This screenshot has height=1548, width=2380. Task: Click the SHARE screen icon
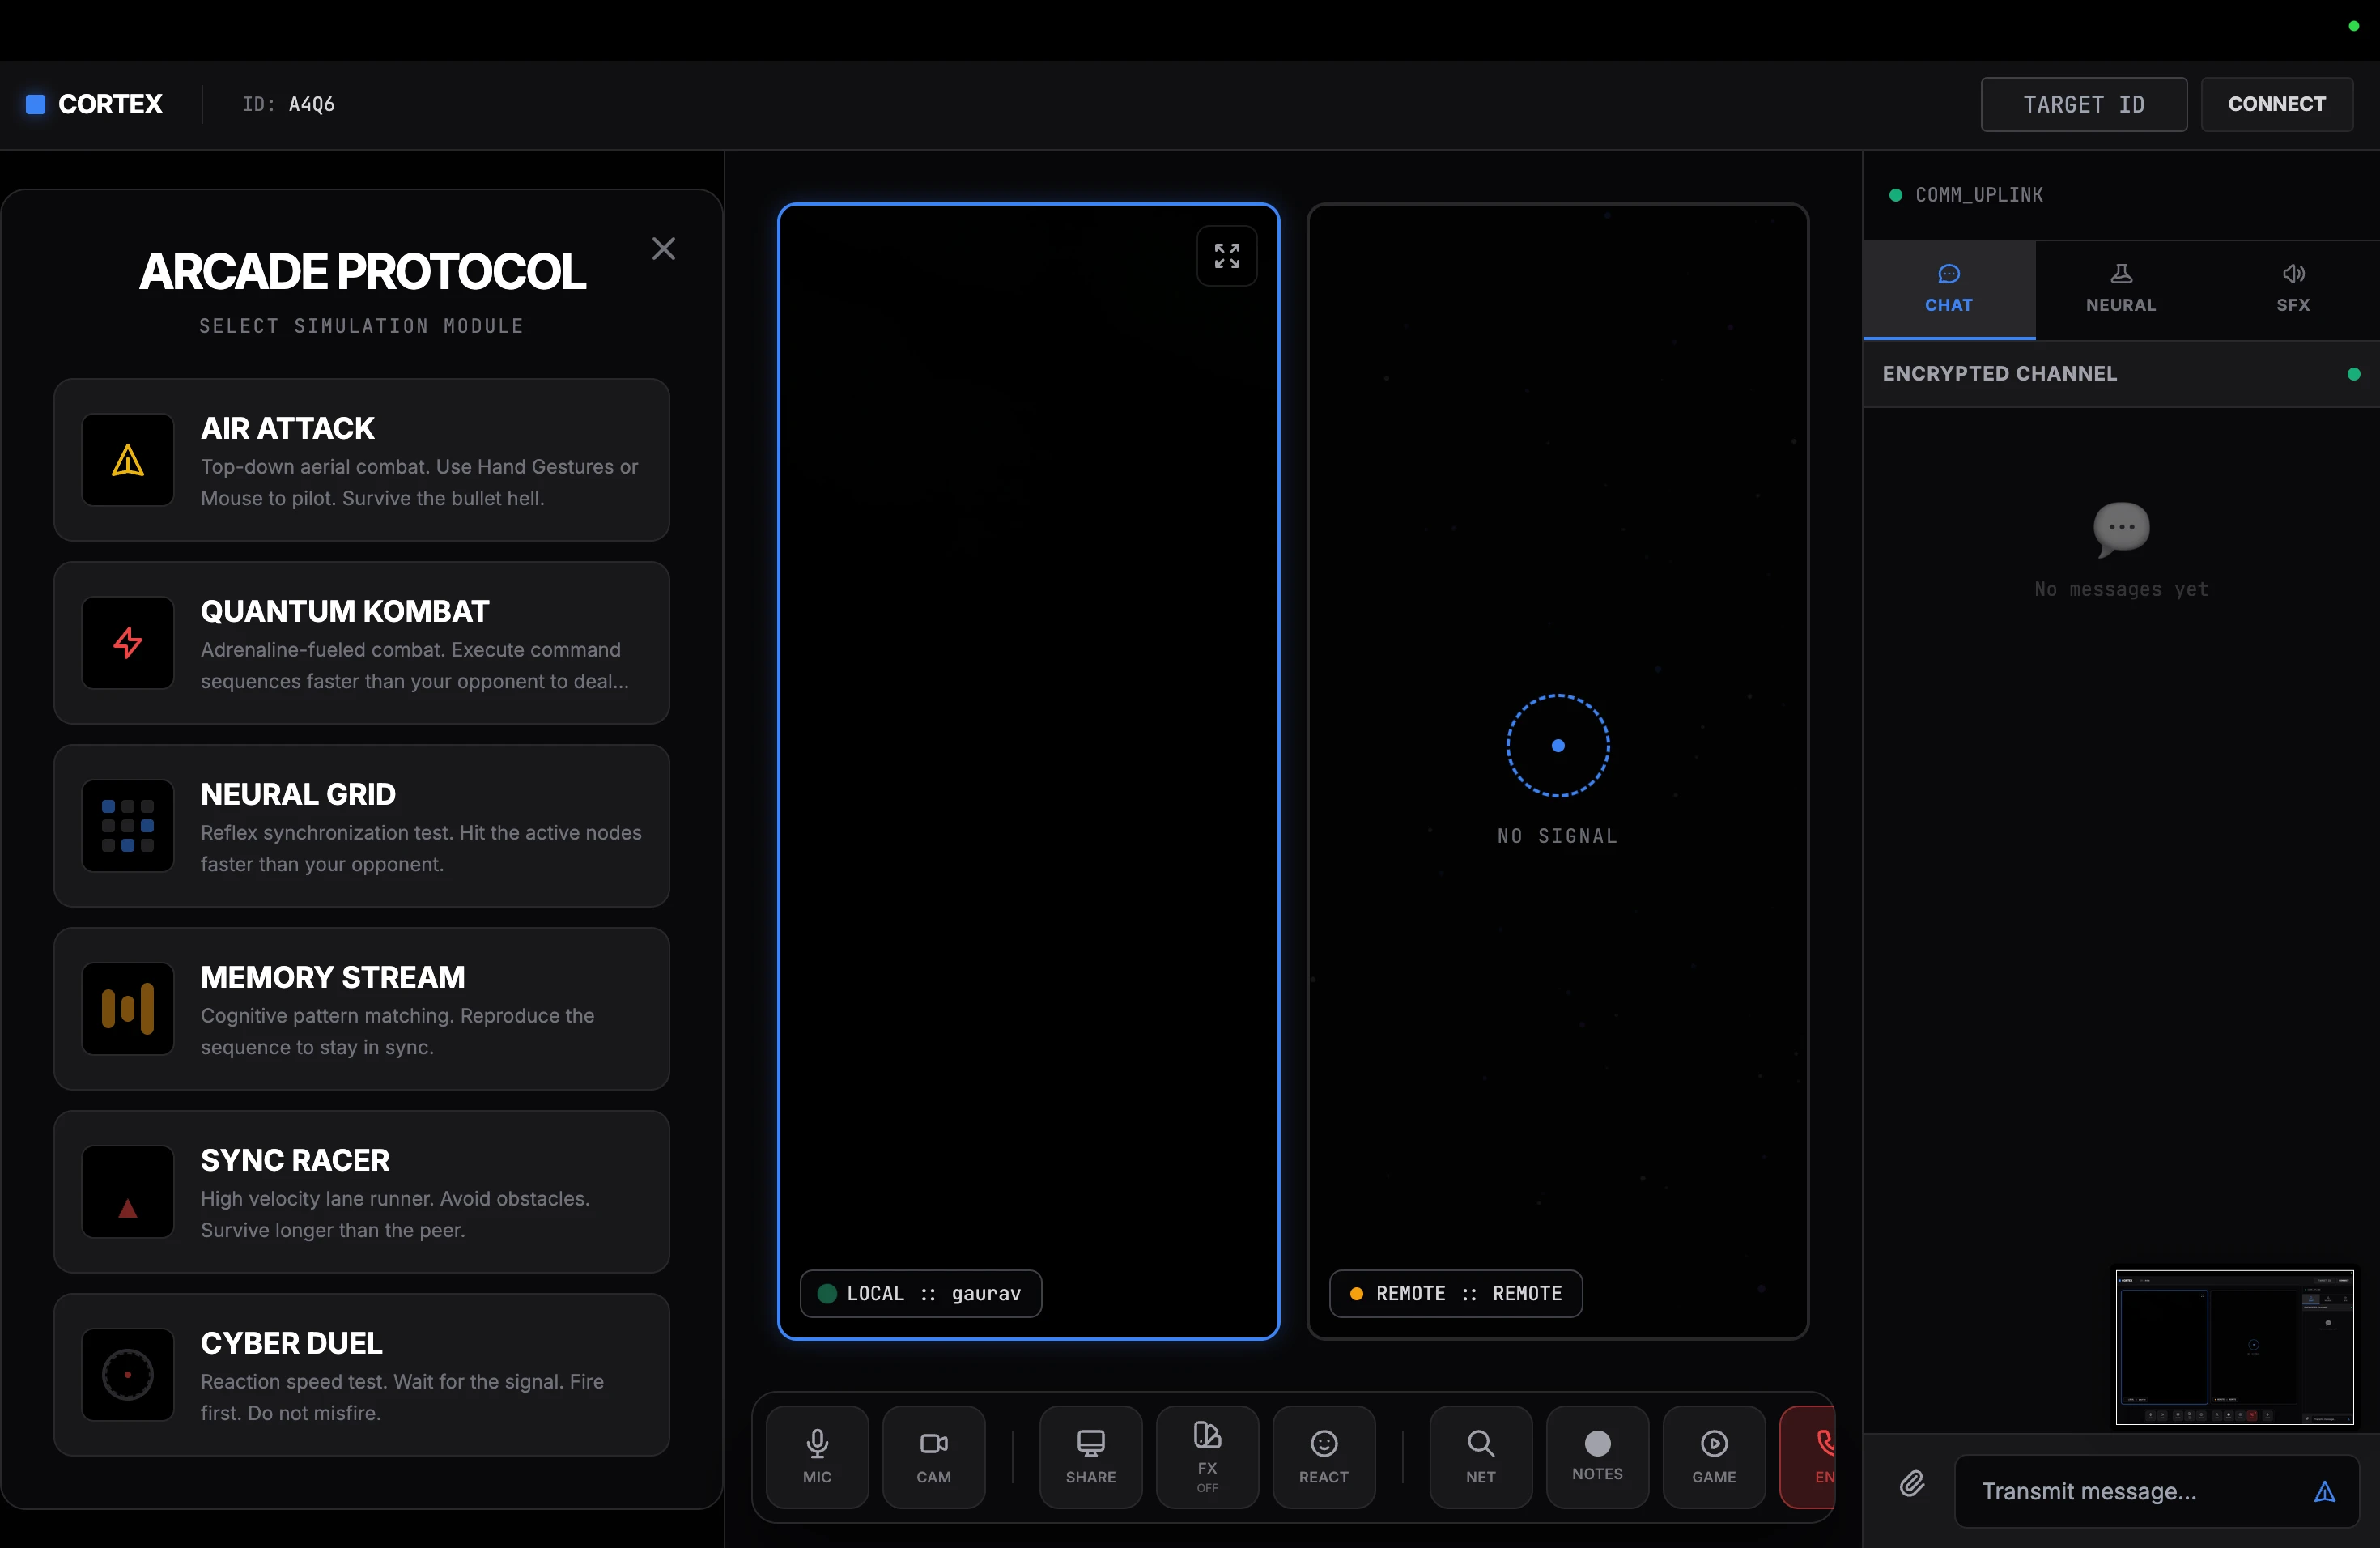point(1090,1455)
